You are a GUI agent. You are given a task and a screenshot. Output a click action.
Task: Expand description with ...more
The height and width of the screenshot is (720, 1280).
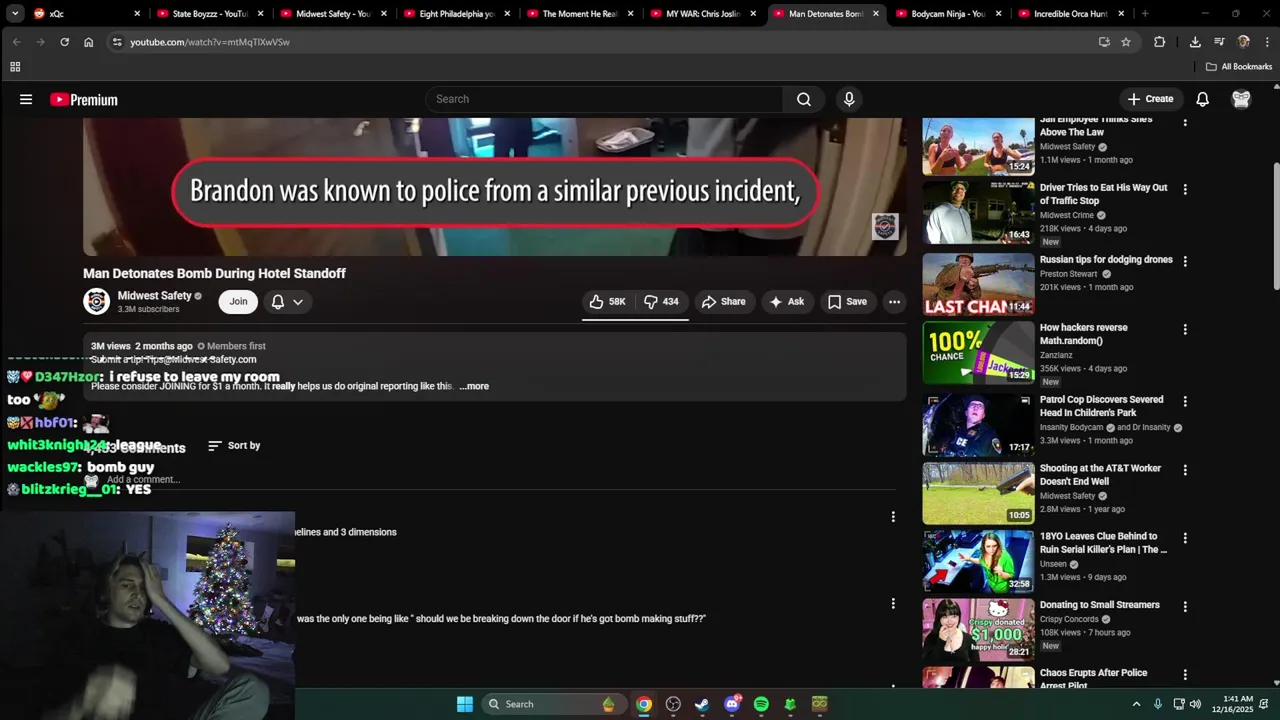[474, 386]
